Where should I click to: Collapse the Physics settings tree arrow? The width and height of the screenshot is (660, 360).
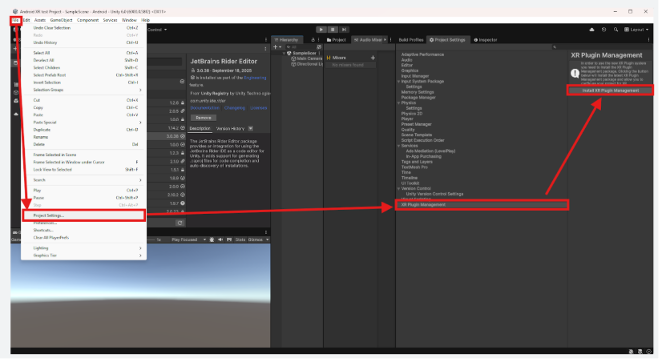pyautogui.click(x=399, y=103)
